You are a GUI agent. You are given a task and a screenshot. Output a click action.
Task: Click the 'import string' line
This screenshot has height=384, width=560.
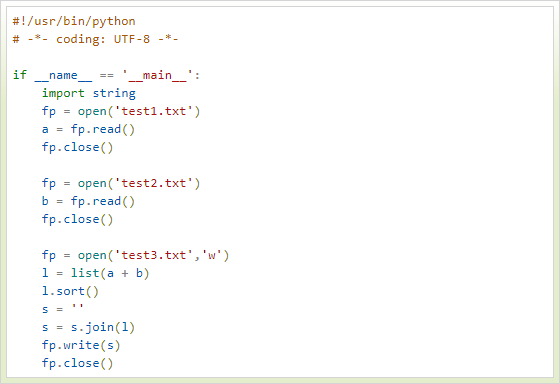[89, 93]
